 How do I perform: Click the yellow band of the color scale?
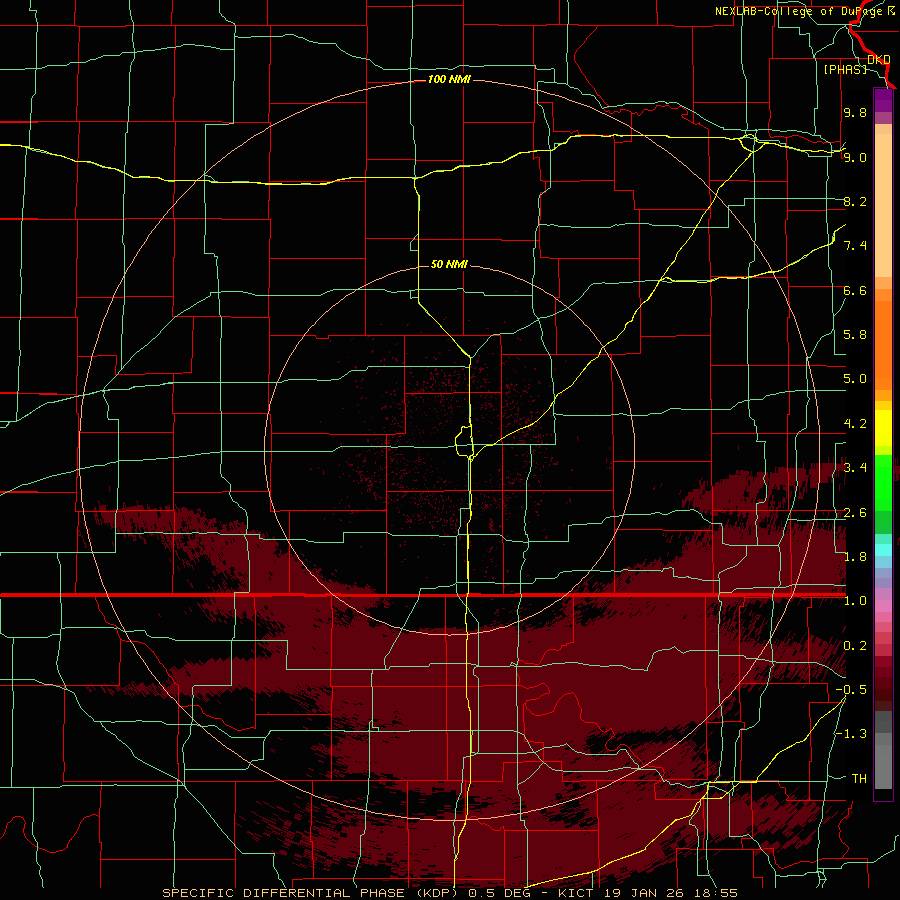point(883,428)
